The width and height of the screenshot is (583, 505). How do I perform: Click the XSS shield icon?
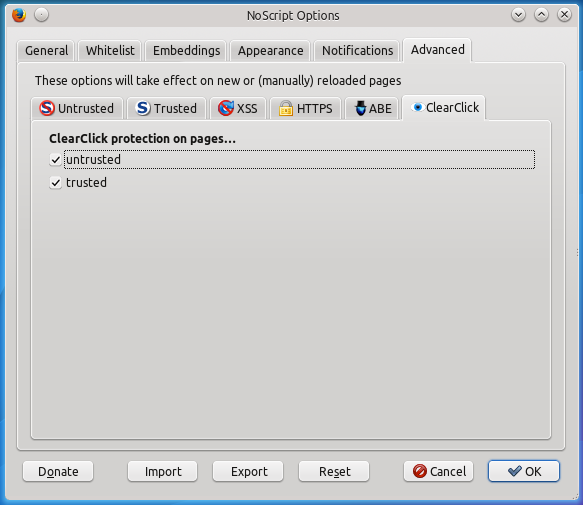(x=226, y=108)
